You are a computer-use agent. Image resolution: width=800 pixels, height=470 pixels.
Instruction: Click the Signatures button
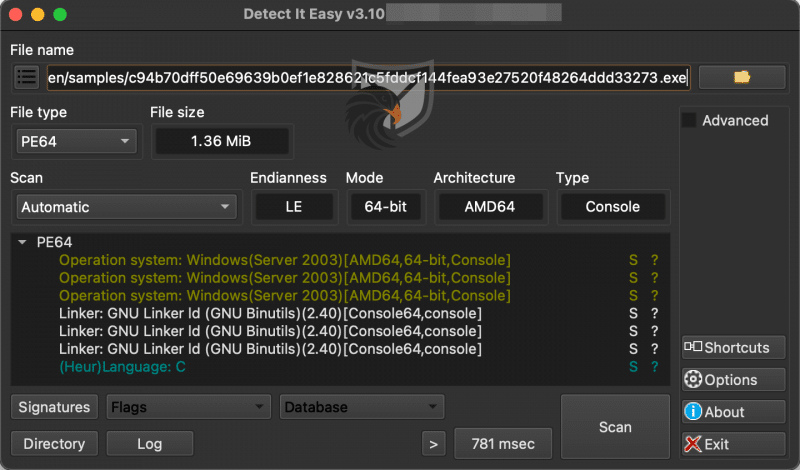pyautogui.click(x=54, y=407)
